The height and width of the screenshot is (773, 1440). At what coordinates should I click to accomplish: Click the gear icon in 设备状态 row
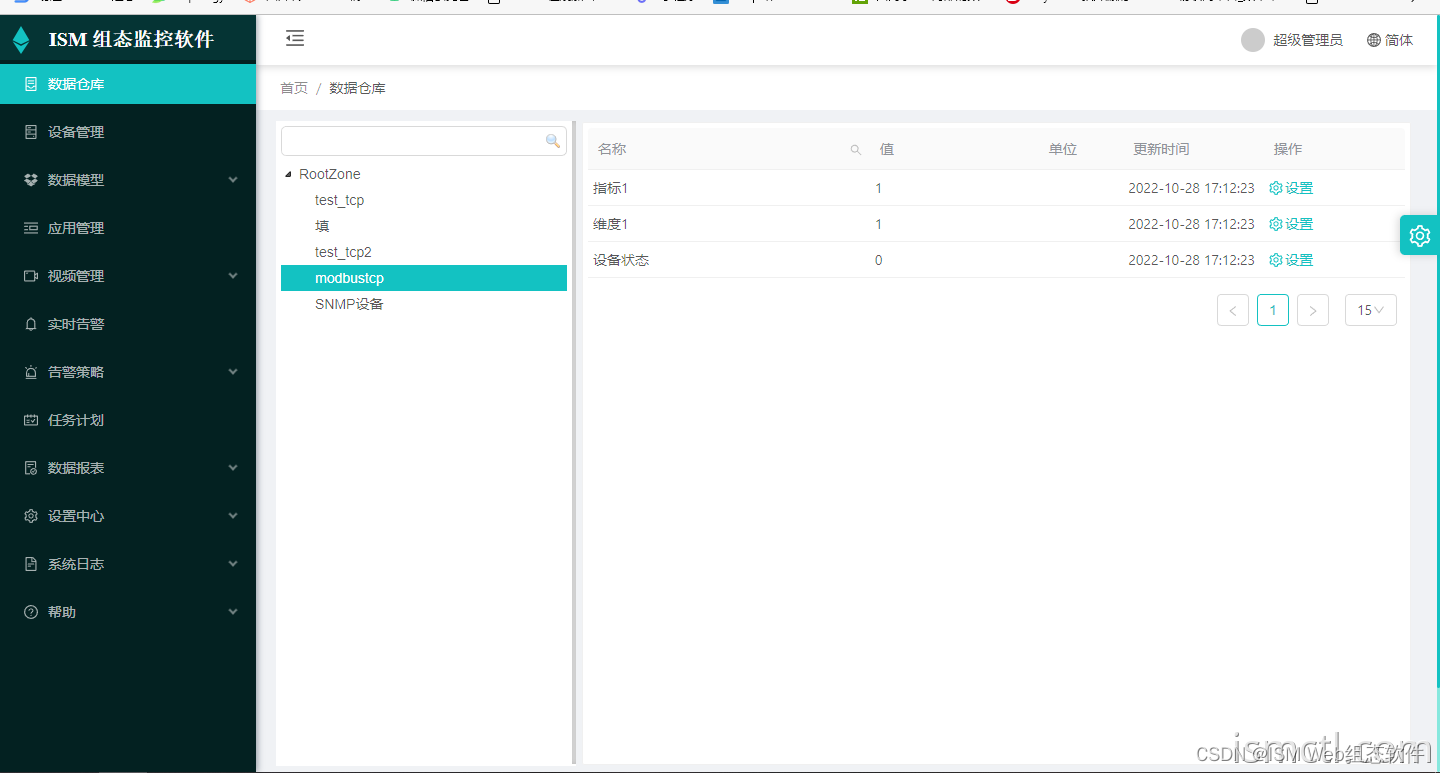tap(1275, 260)
